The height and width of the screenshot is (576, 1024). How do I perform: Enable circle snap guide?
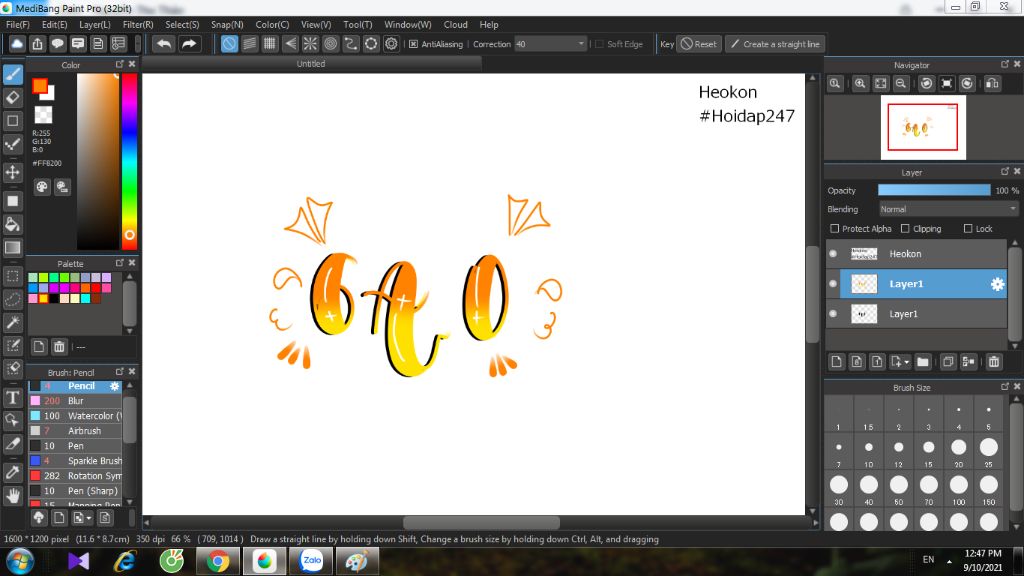(x=330, y=44)
